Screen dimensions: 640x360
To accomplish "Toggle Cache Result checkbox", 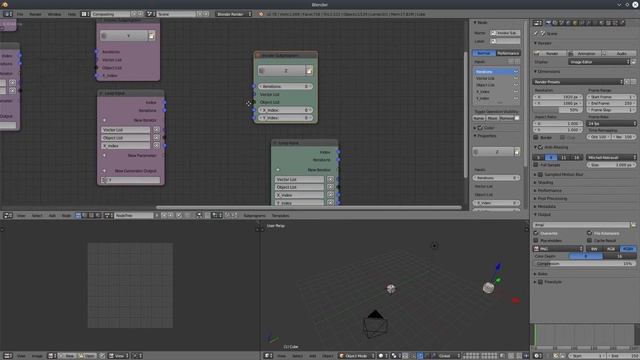I will pyautogui.click(x=589, y=240).
